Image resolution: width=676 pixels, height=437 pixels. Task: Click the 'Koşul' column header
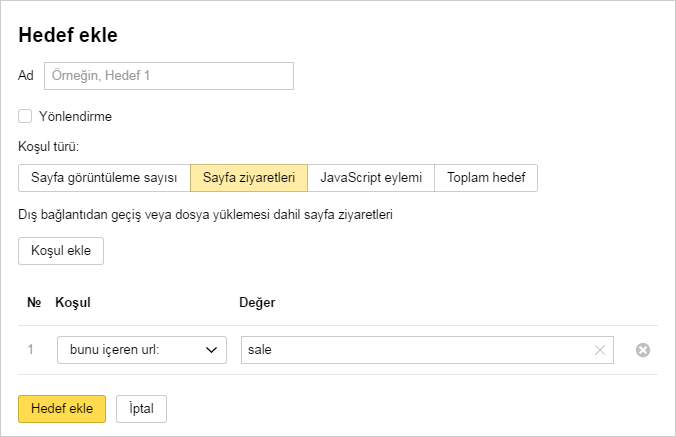click(74, 302)
